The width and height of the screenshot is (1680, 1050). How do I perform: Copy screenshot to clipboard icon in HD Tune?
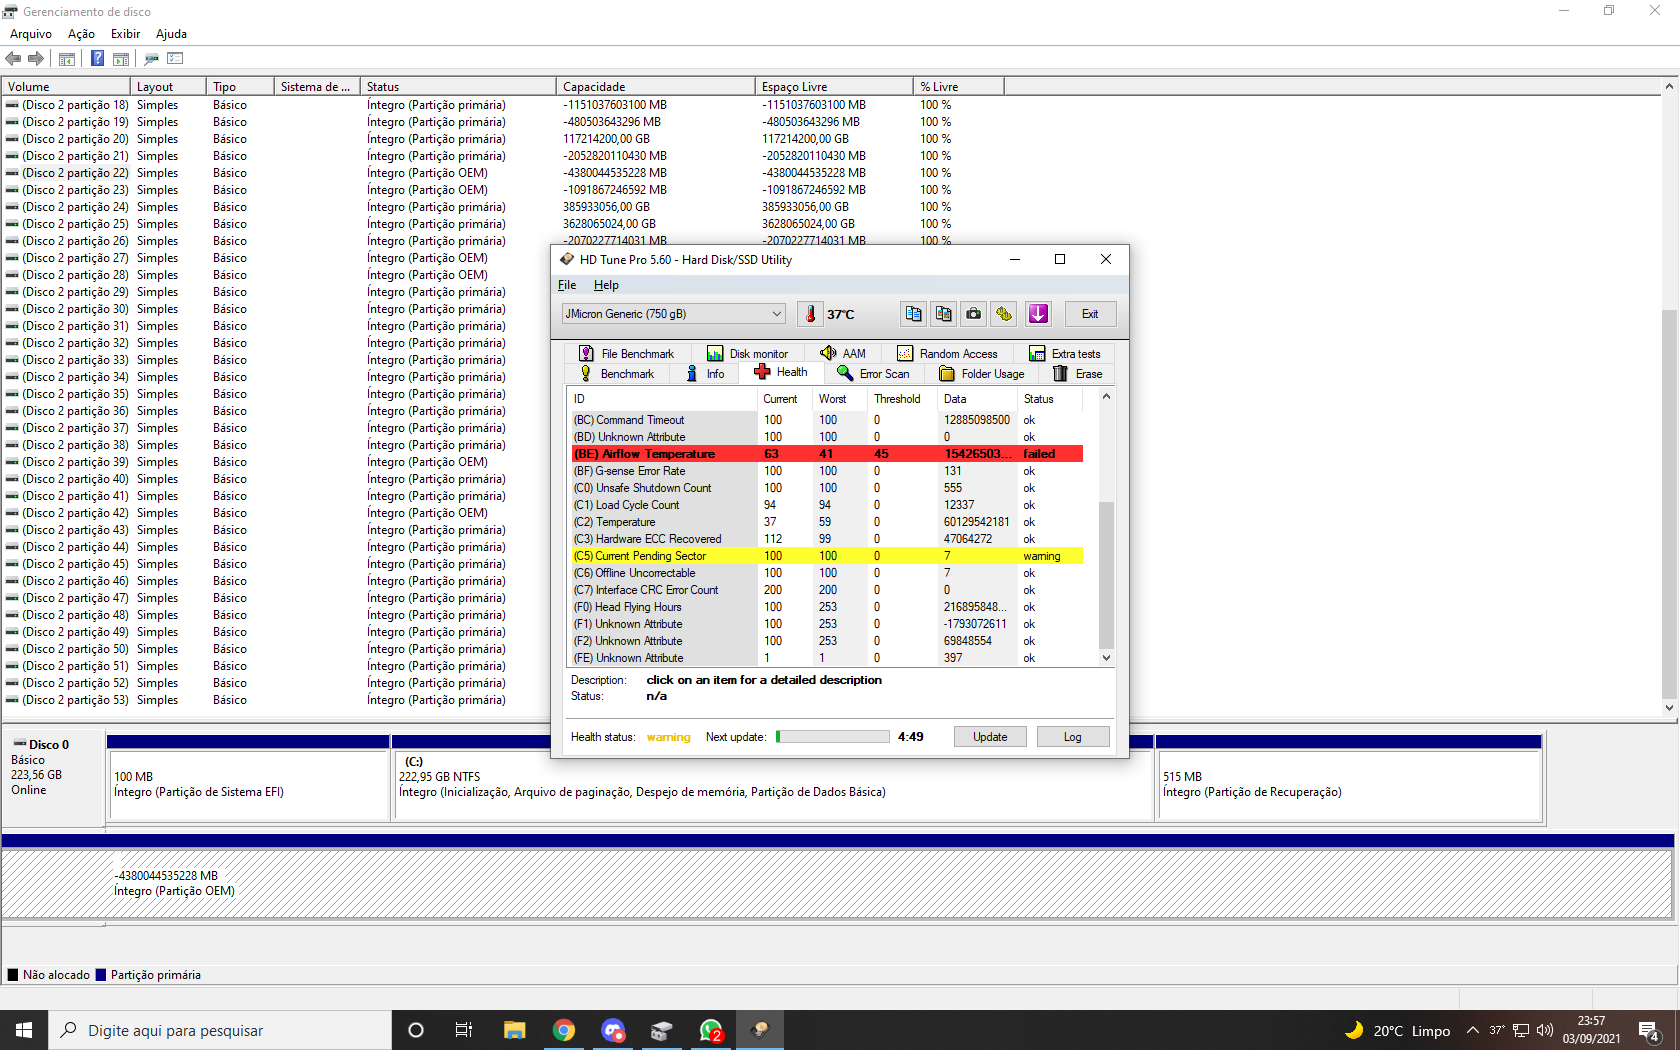[943, 314]
